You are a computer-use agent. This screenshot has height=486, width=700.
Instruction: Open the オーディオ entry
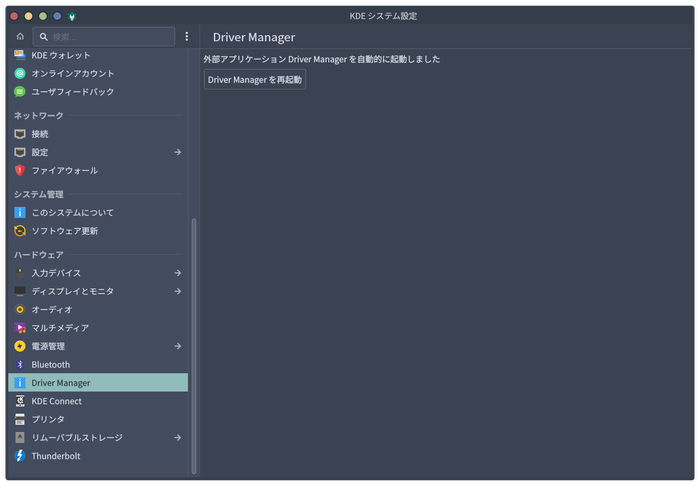pyautogui.click(x=98, y=309)
